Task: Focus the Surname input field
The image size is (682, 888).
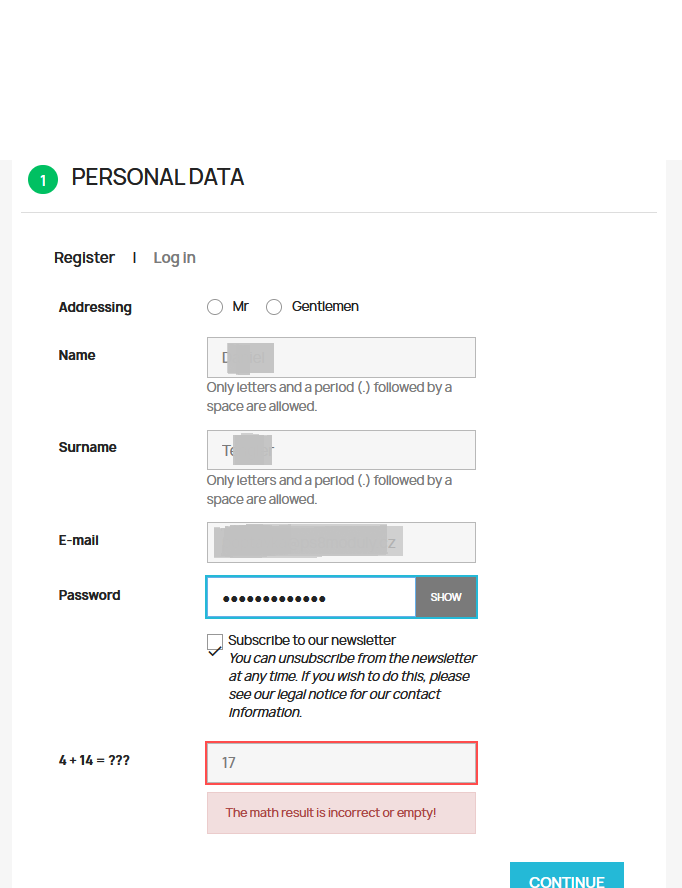Action: point(341,450)
